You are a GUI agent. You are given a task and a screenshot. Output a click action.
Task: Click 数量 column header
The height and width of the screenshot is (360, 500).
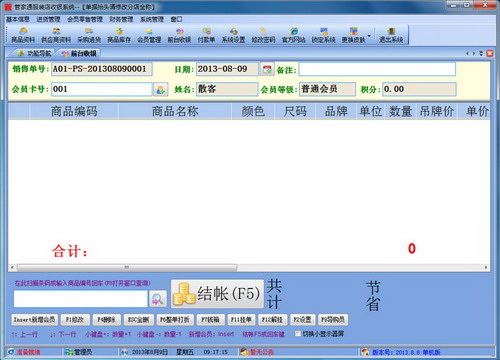tap(400, 111)
